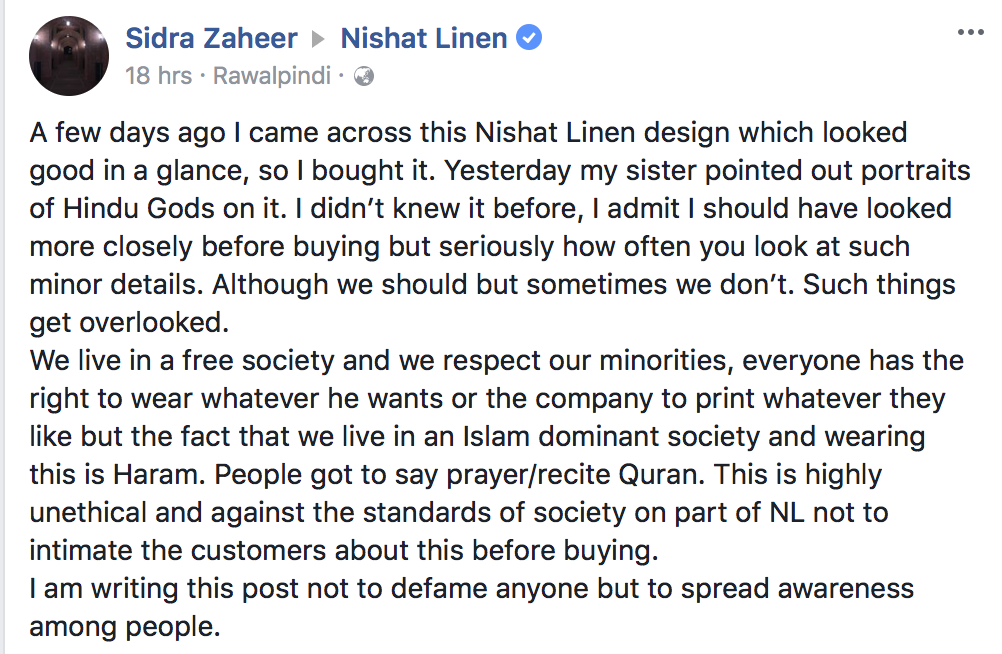The image size is (1002, 654).
Task: Click the paragraph starting 'We live in a free society'
Action: click(x=497, y=455)
